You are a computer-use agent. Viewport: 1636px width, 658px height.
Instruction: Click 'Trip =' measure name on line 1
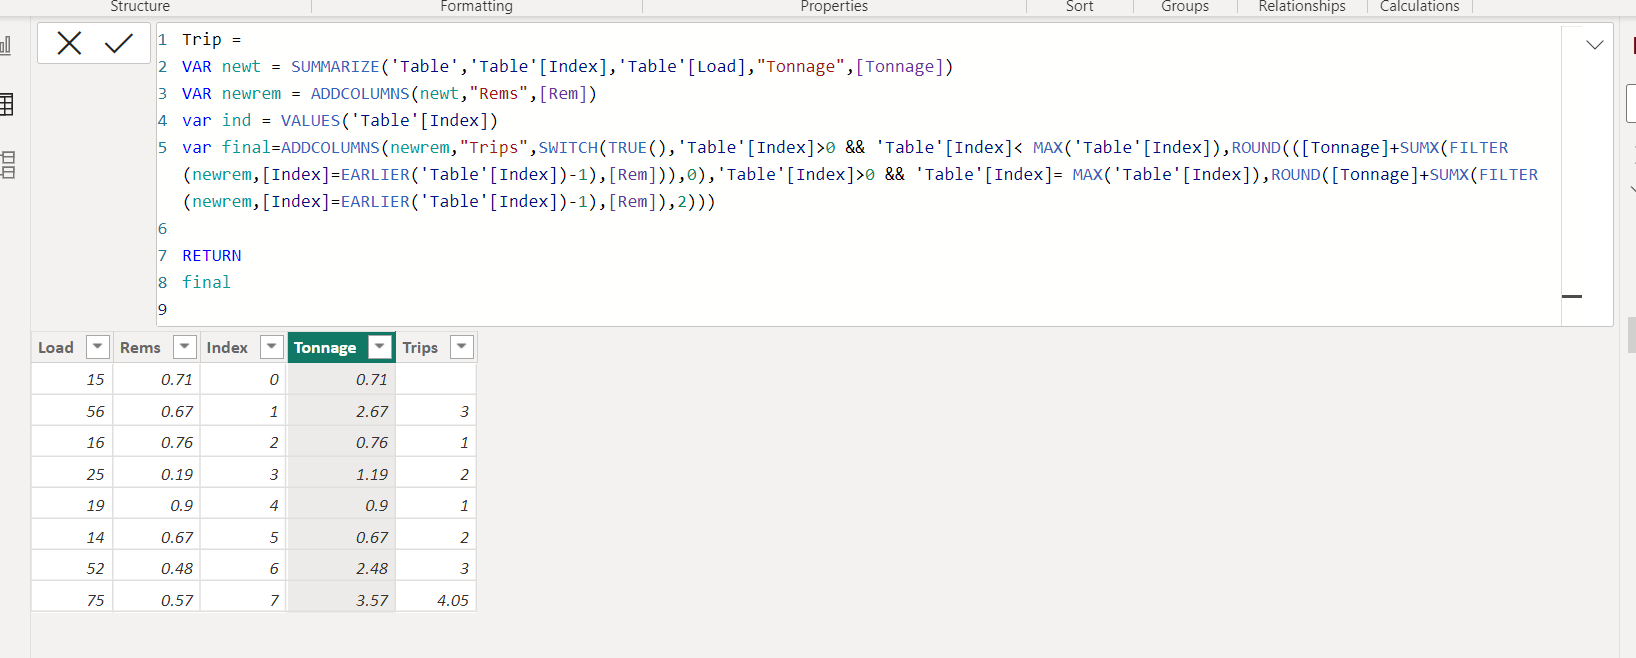[212, 40]
